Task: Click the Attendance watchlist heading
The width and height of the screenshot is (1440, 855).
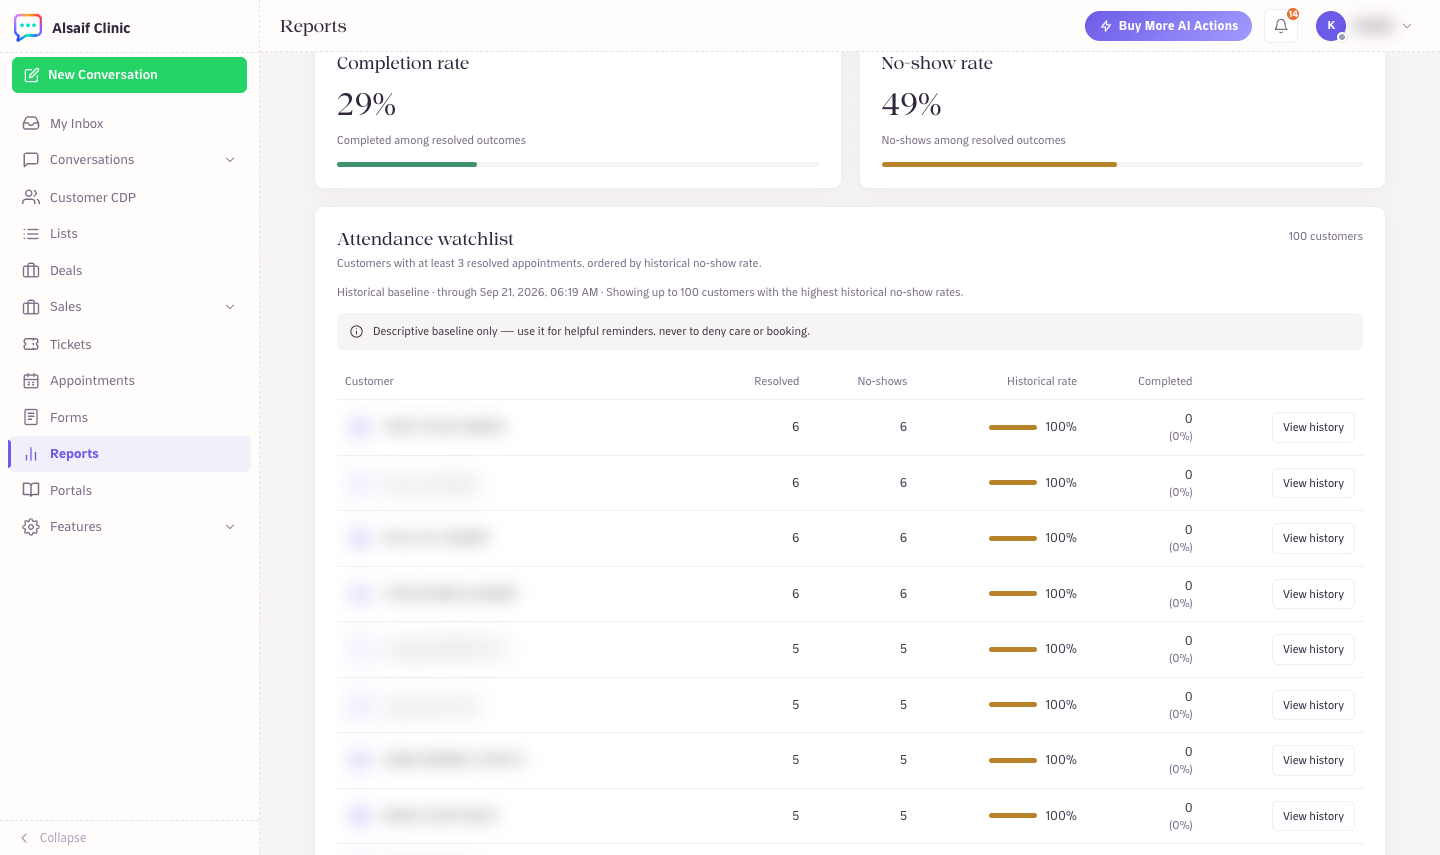Action: (x=425, y=239)
